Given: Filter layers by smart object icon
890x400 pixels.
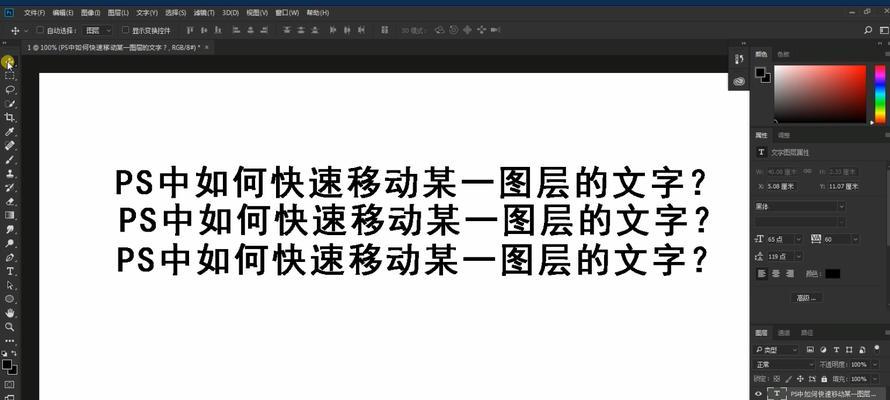Looking at the screenshot, I should pyautogui.click(x=862, y=350).
